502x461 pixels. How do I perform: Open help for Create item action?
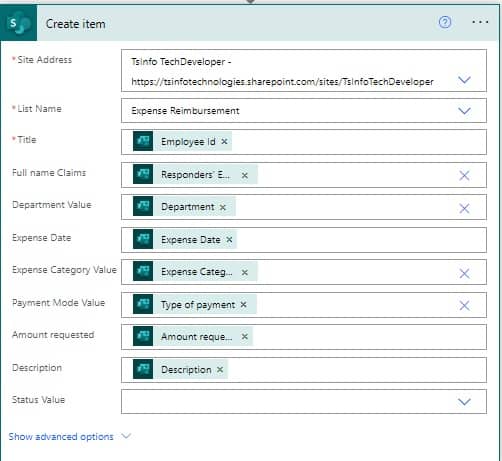pyautogui.click(x=445, y=22)
